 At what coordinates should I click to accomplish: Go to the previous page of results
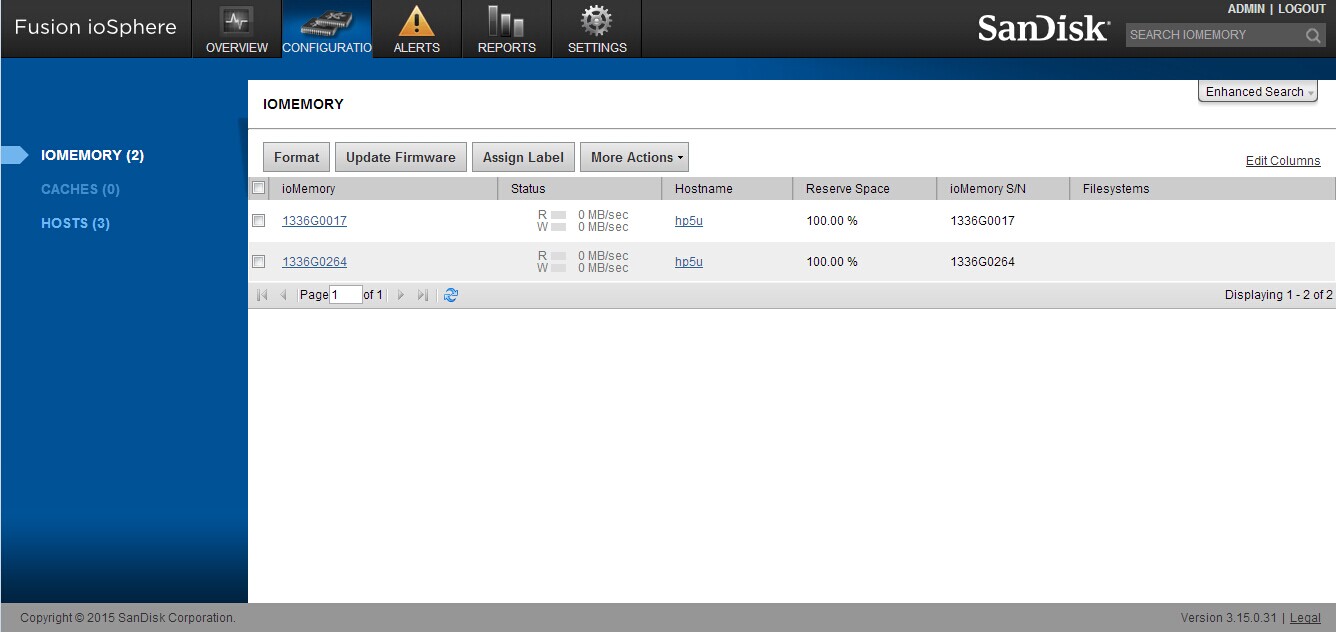283,295
